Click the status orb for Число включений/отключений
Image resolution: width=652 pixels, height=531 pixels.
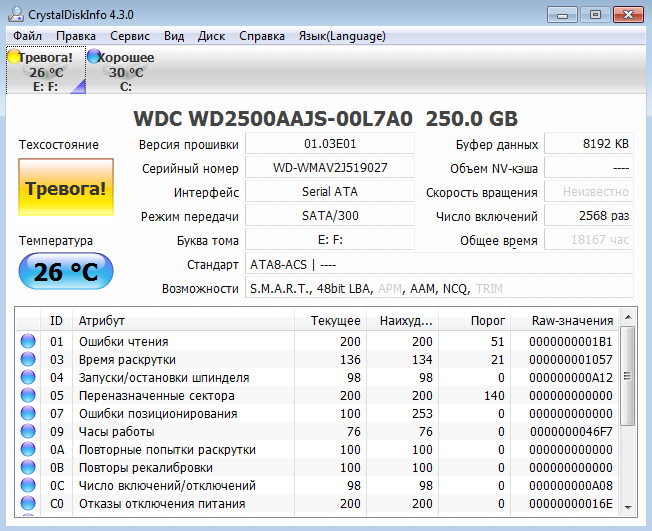tap(28, 485)
